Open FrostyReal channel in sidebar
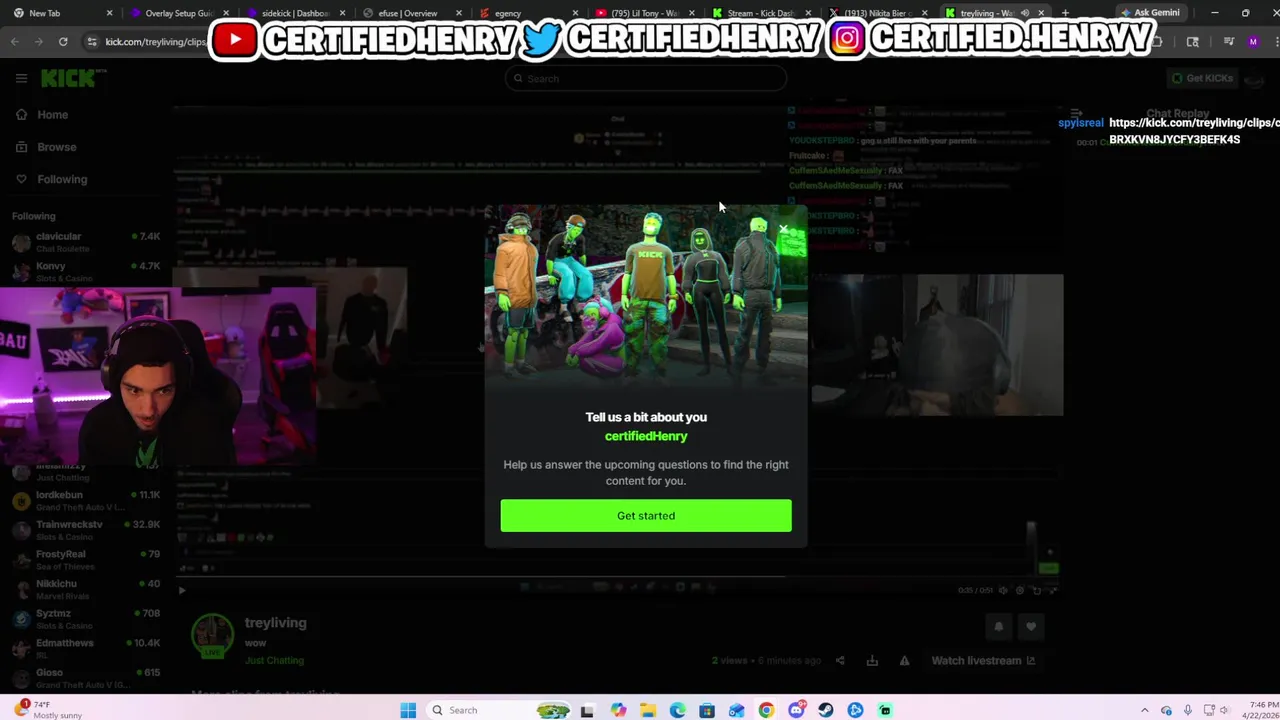The height and width of the screenshot is (720, 1280). click(x=86, y=559)
